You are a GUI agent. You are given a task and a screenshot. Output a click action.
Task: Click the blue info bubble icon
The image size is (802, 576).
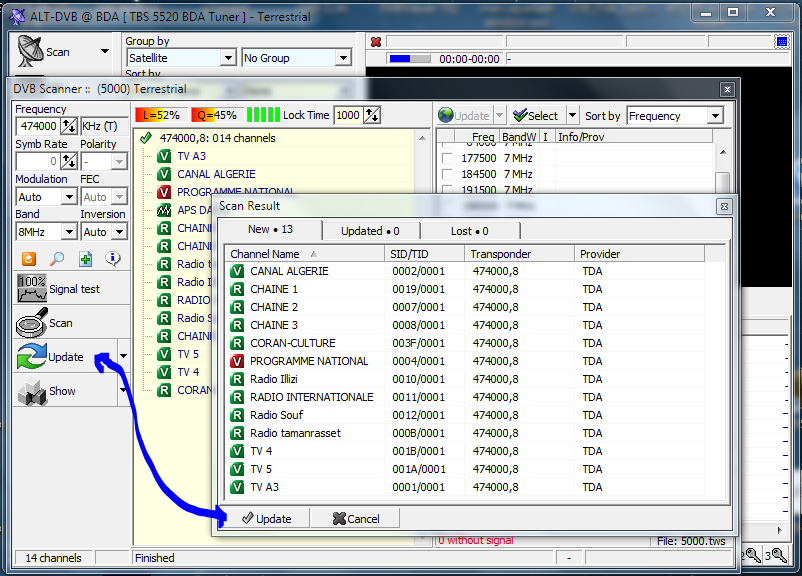point(113,259)
